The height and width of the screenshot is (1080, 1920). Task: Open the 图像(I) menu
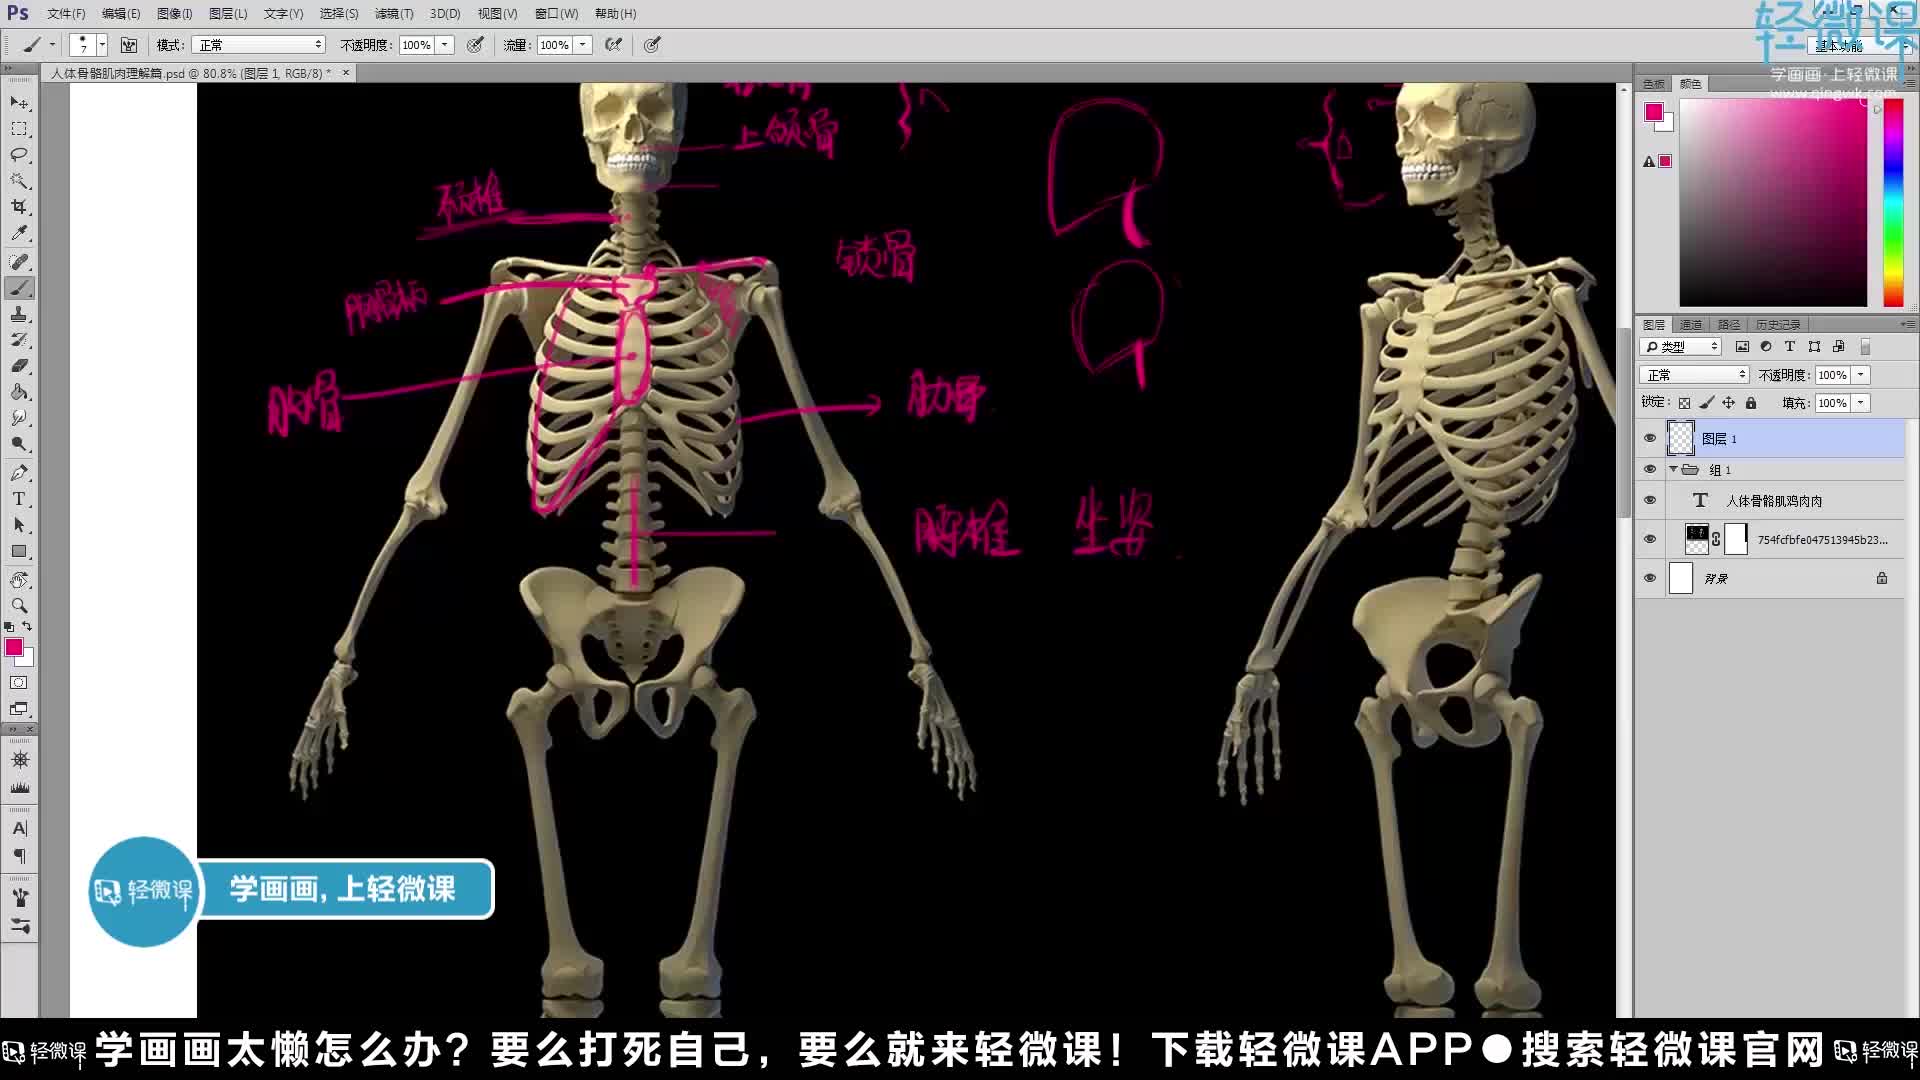coord(174,14)
